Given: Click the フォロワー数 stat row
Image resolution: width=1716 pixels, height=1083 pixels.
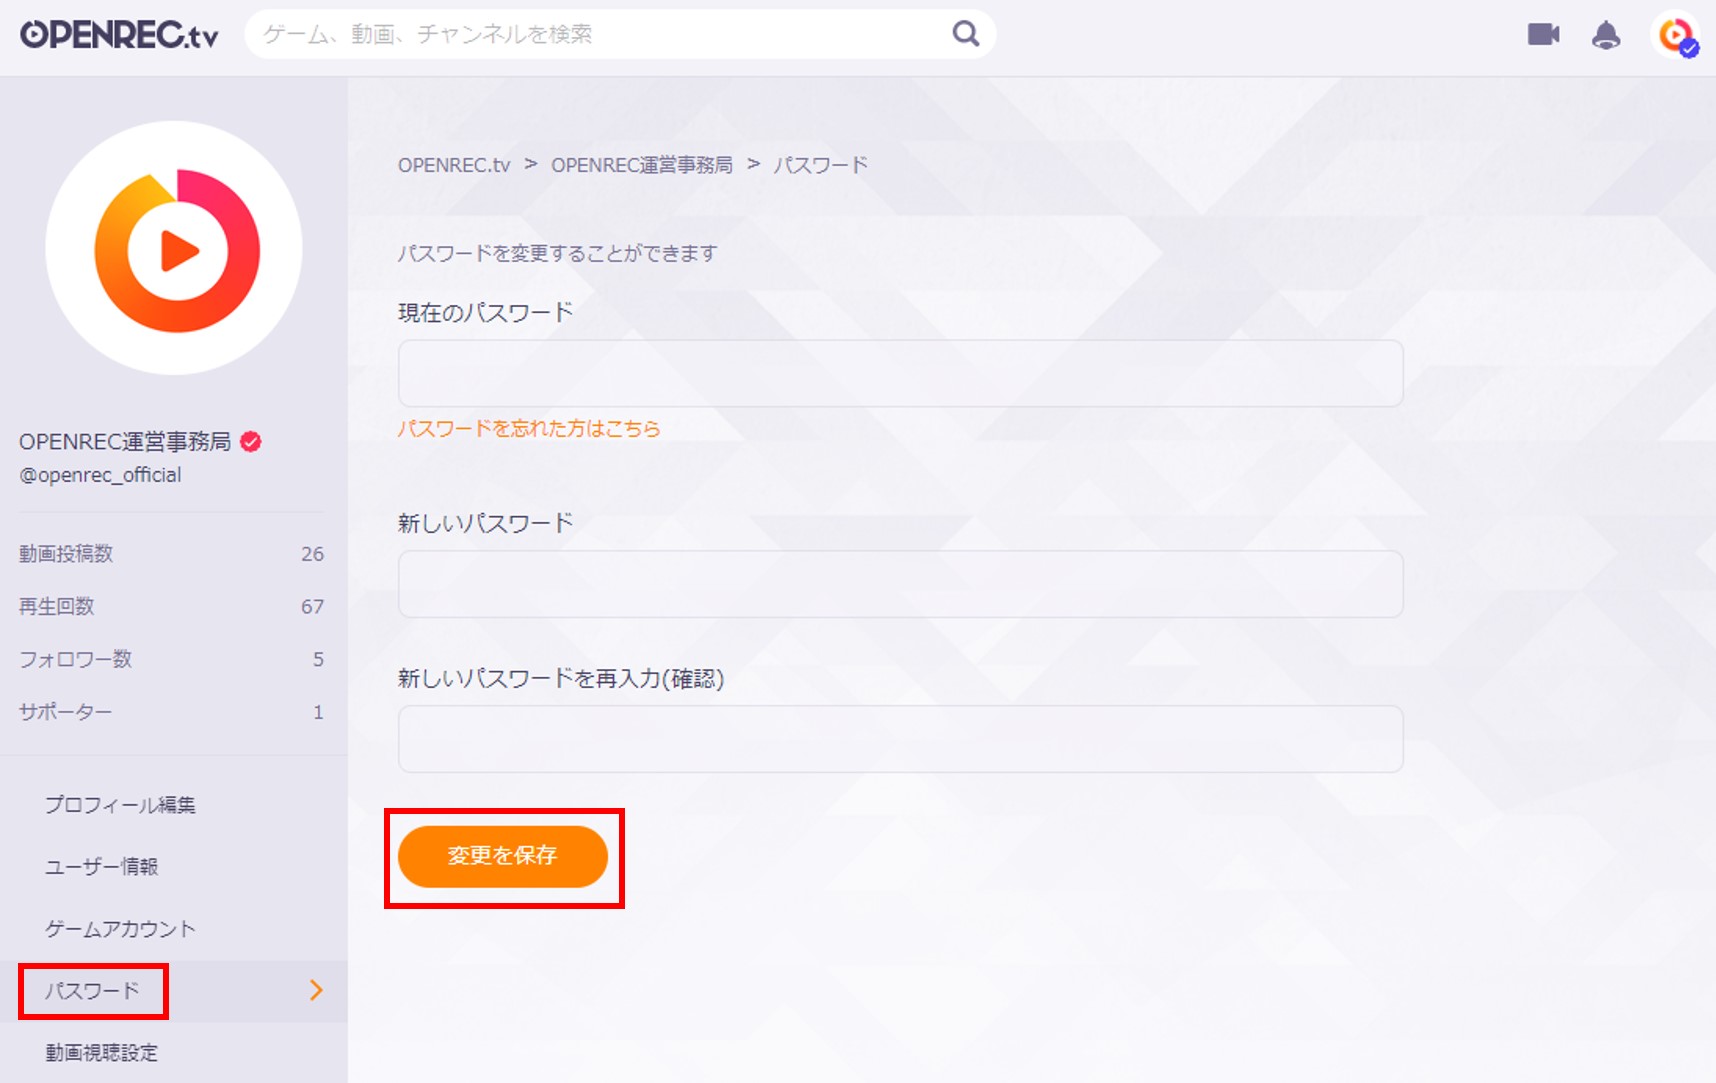Looking at the screenshot, I should tap(171, 660).
